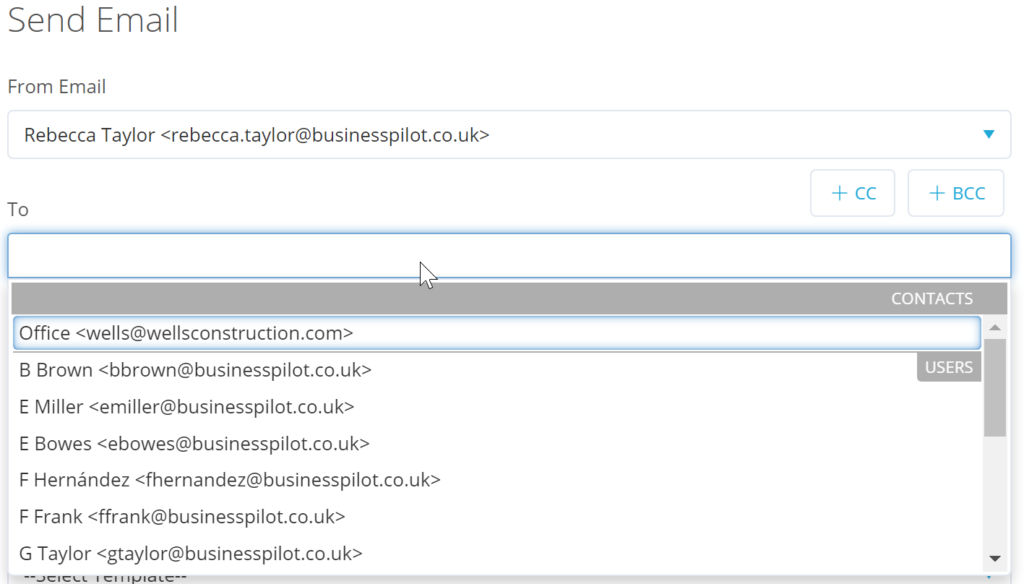
Task: Click the From Email dropdown arrow
Action: tap(988, 134)
